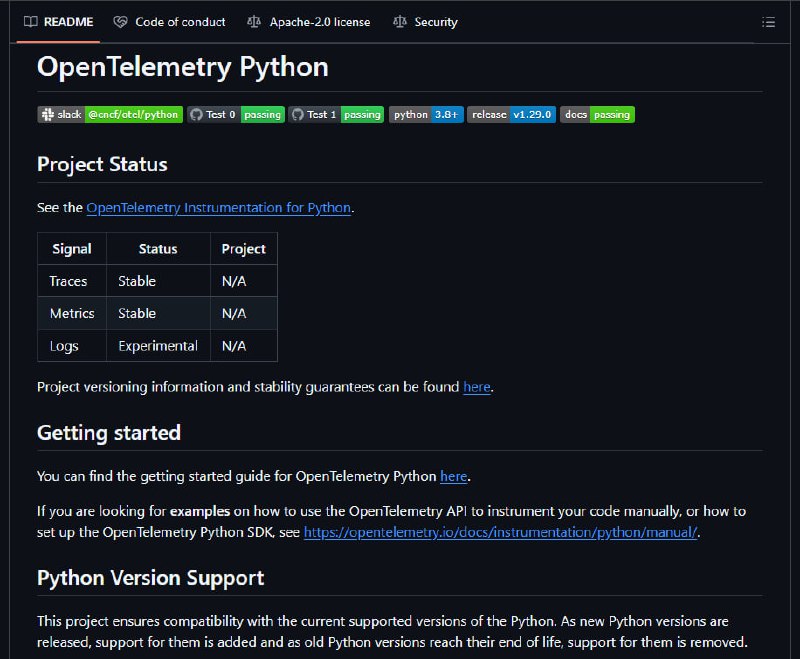Click the 'here' link for versioning information

(477, 387)
